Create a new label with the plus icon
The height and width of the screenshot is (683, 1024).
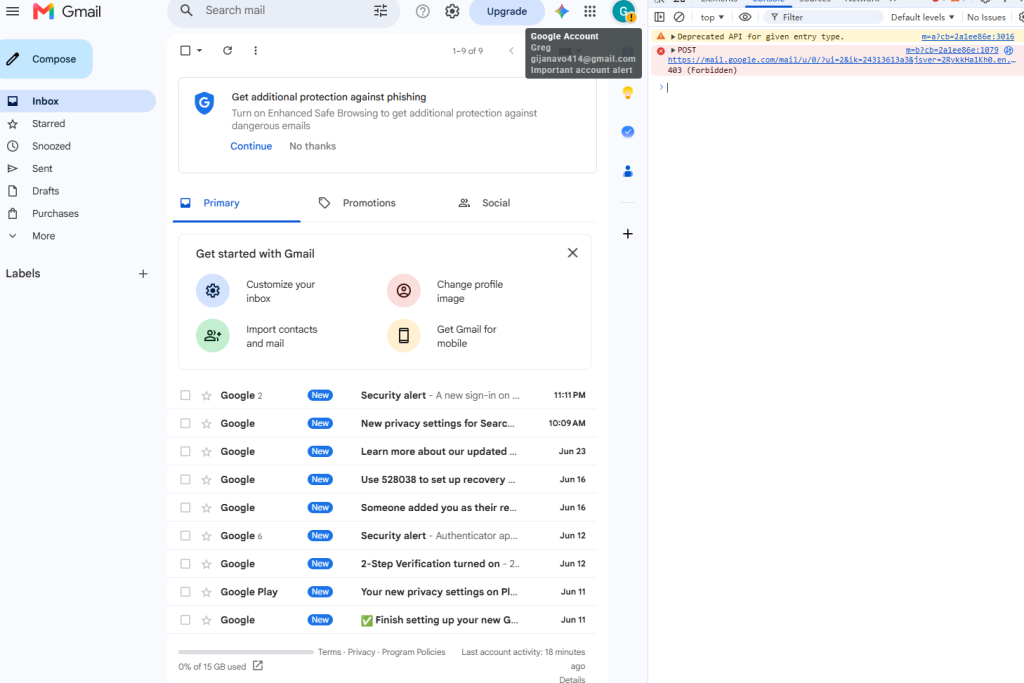[143, 274]
